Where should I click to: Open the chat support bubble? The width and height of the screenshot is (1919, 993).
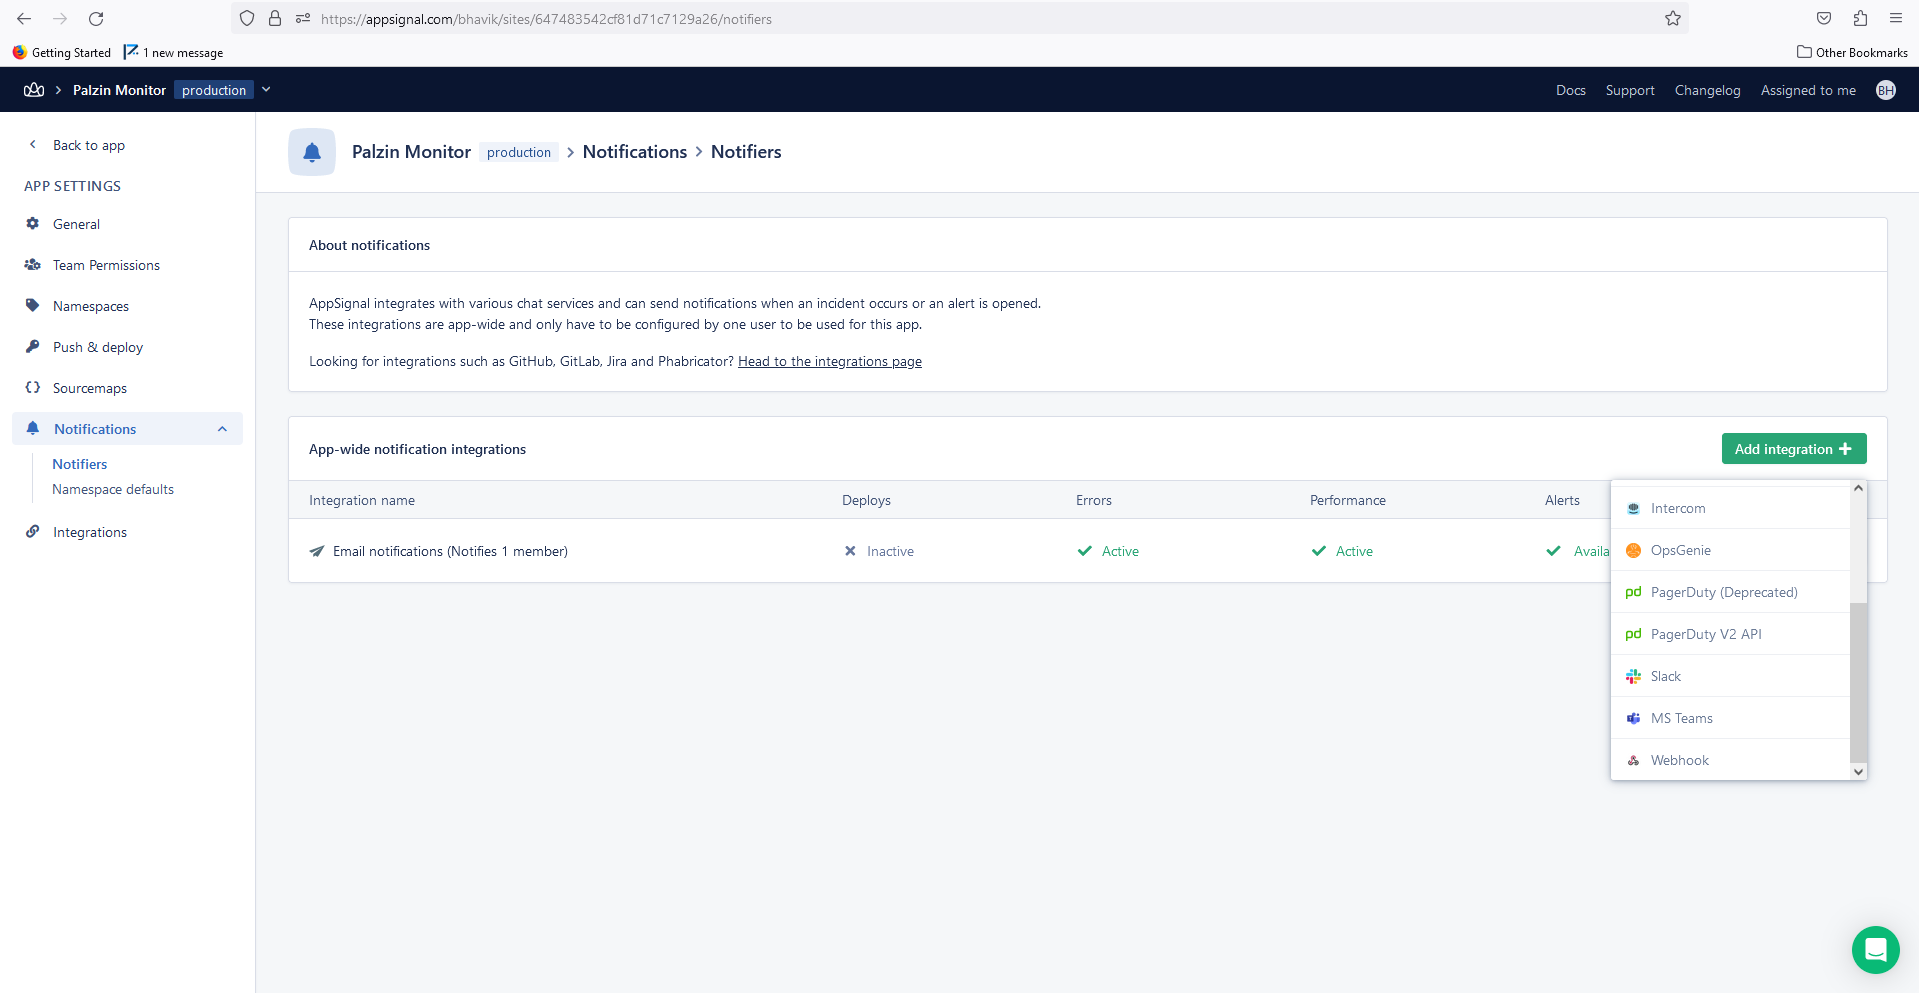pyautogui.click(x=1875, y=949)
